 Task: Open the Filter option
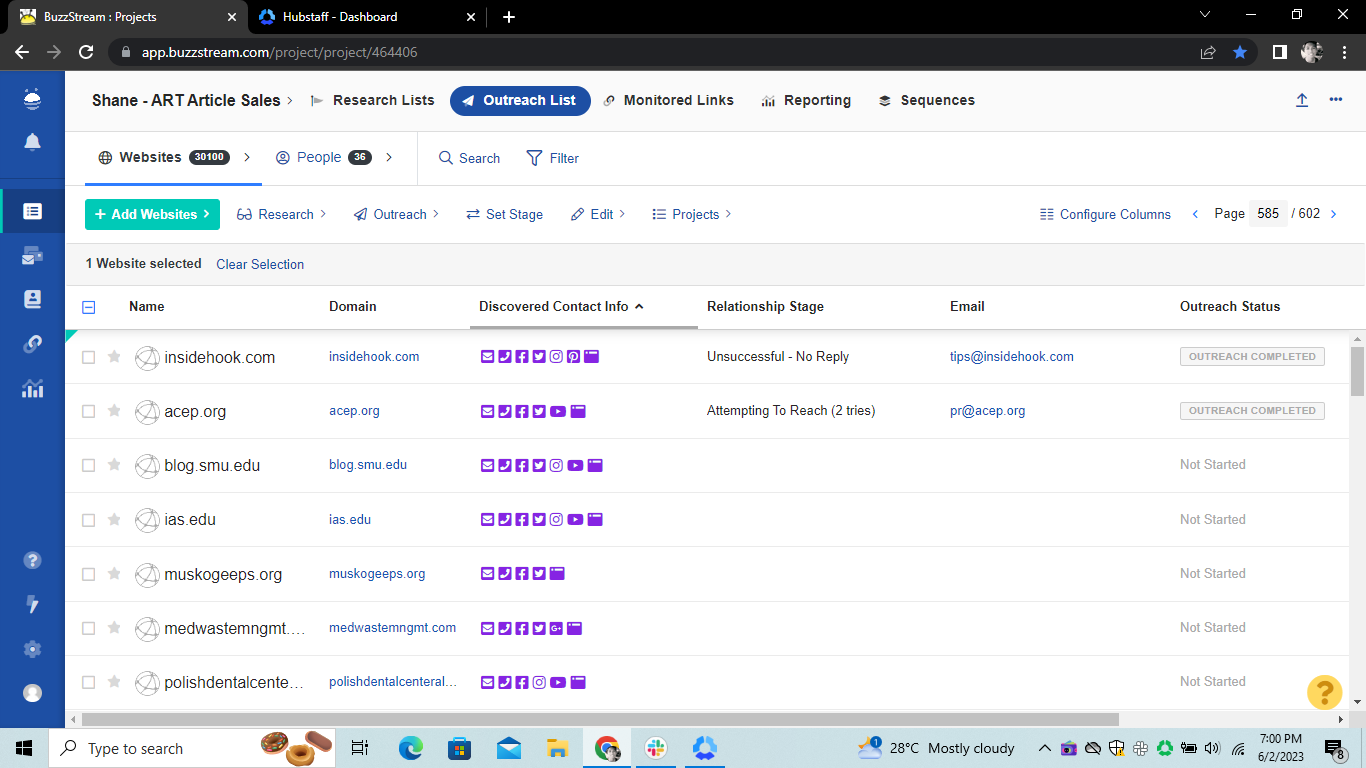point(553,158)
